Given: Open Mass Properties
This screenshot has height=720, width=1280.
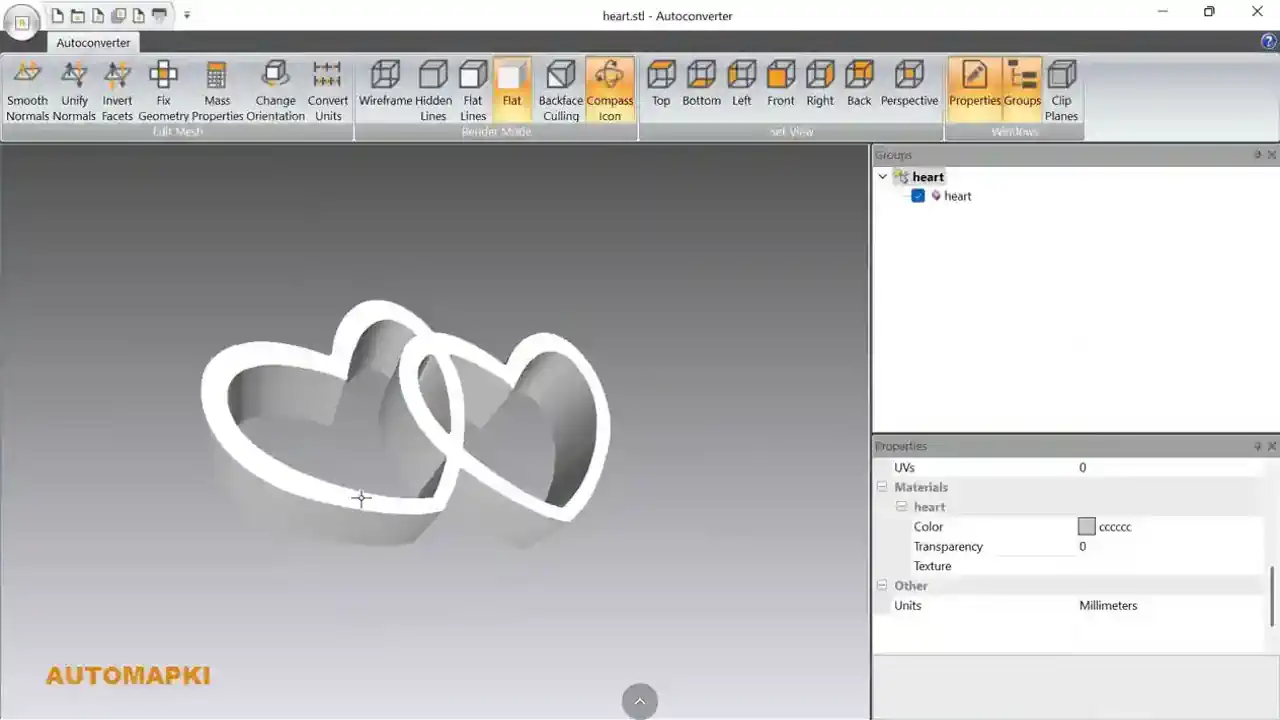Looking at the screenshot, I should coord(216,88).
